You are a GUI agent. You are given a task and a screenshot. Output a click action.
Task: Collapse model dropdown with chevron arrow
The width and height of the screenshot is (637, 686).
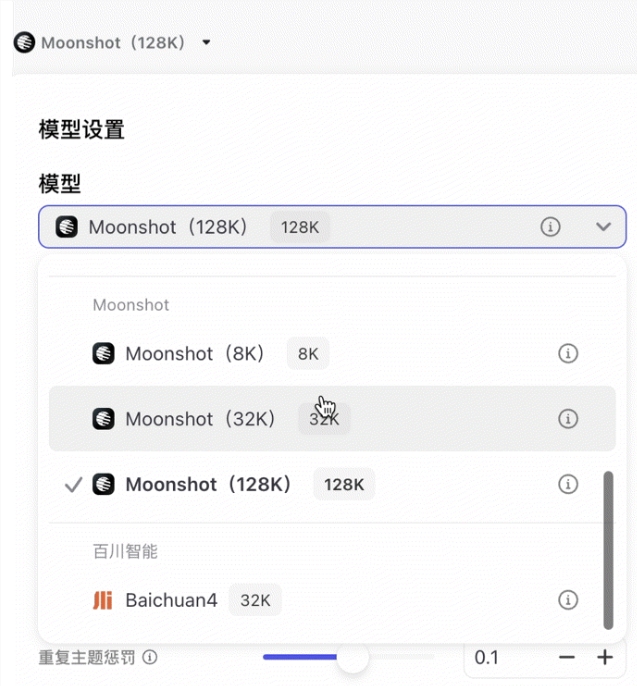603,227
